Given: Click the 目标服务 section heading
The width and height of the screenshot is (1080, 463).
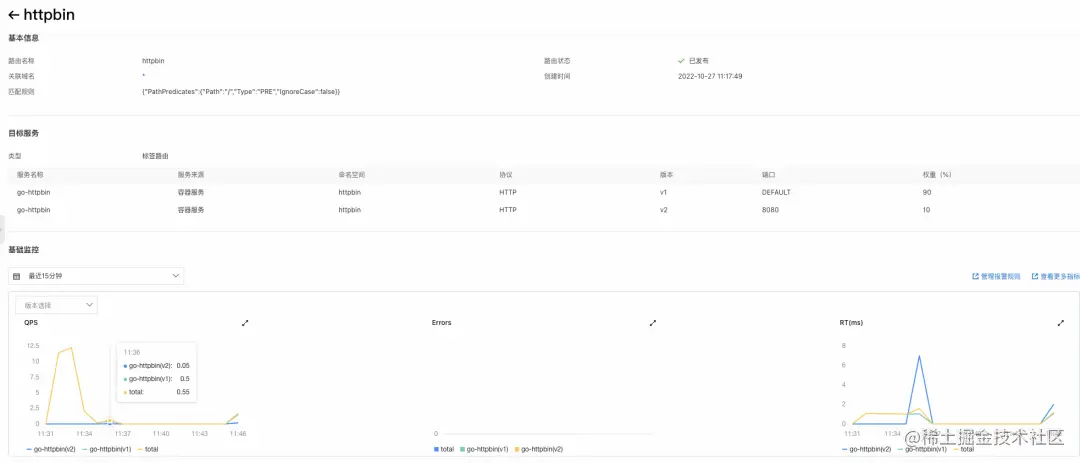Looking at the screenshot, I should click(x=23, y=133).
